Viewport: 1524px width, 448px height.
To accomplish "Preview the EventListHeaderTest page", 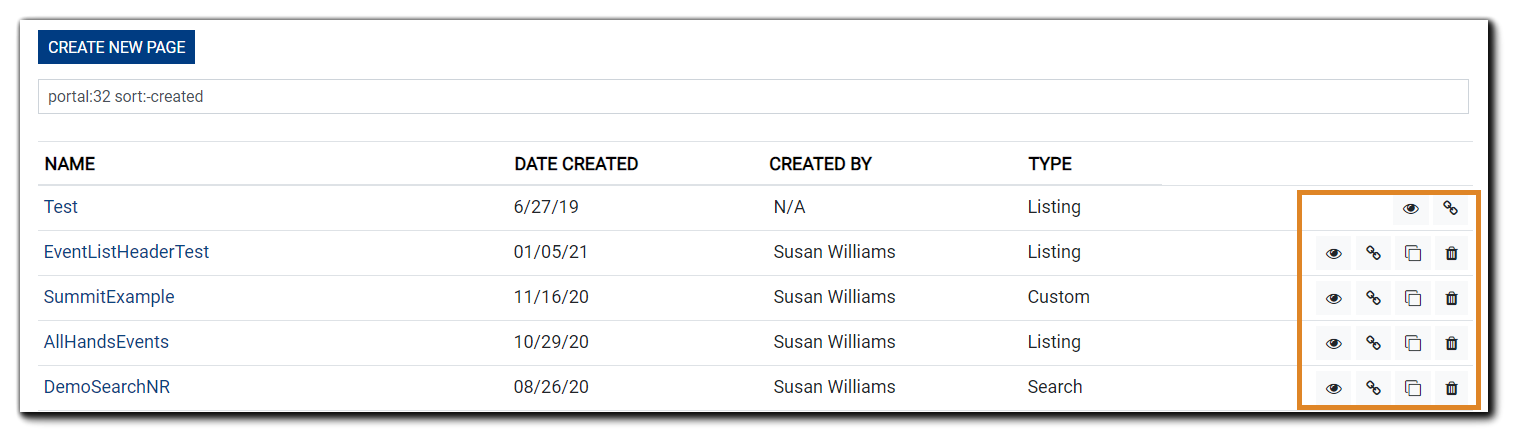I will (1333, 254).
